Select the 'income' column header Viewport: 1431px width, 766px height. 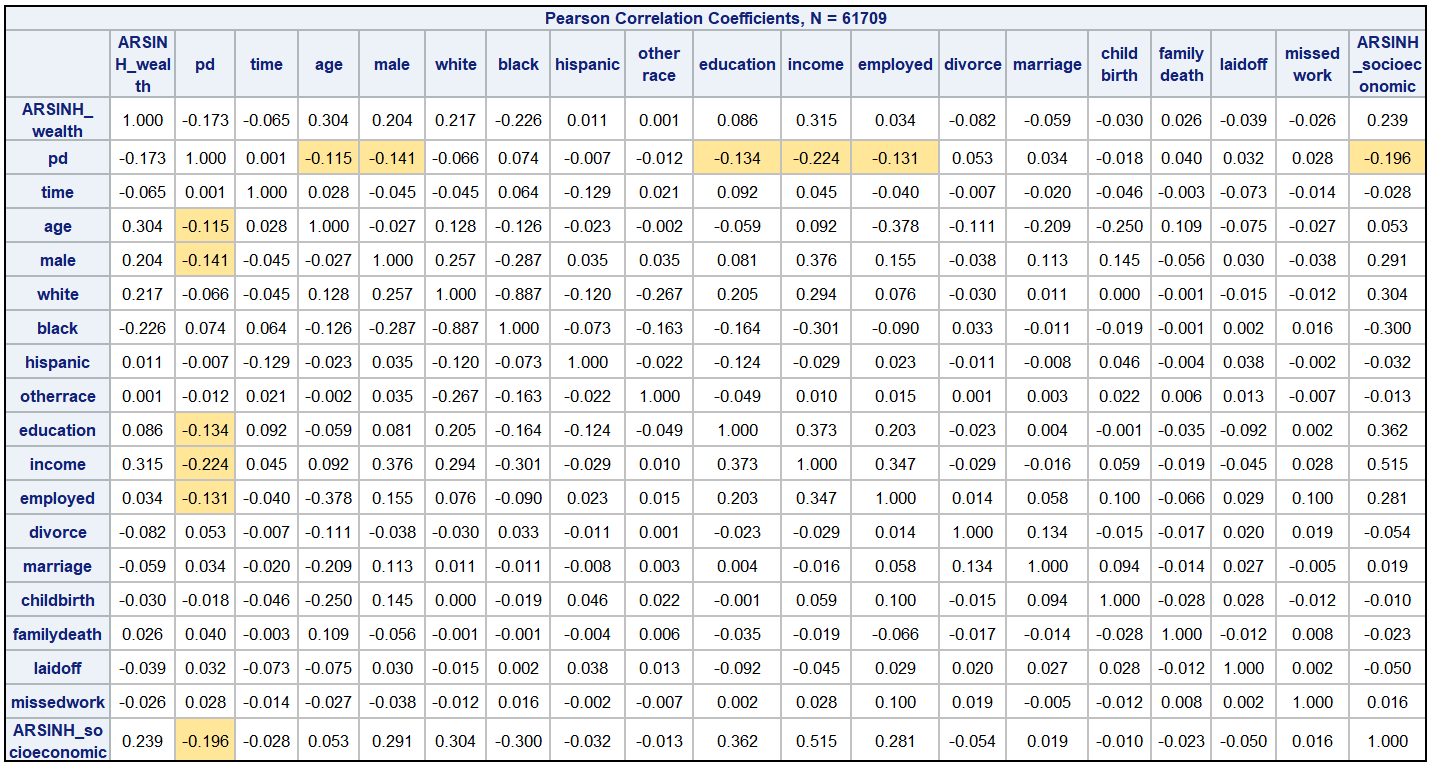pos(815,64)
